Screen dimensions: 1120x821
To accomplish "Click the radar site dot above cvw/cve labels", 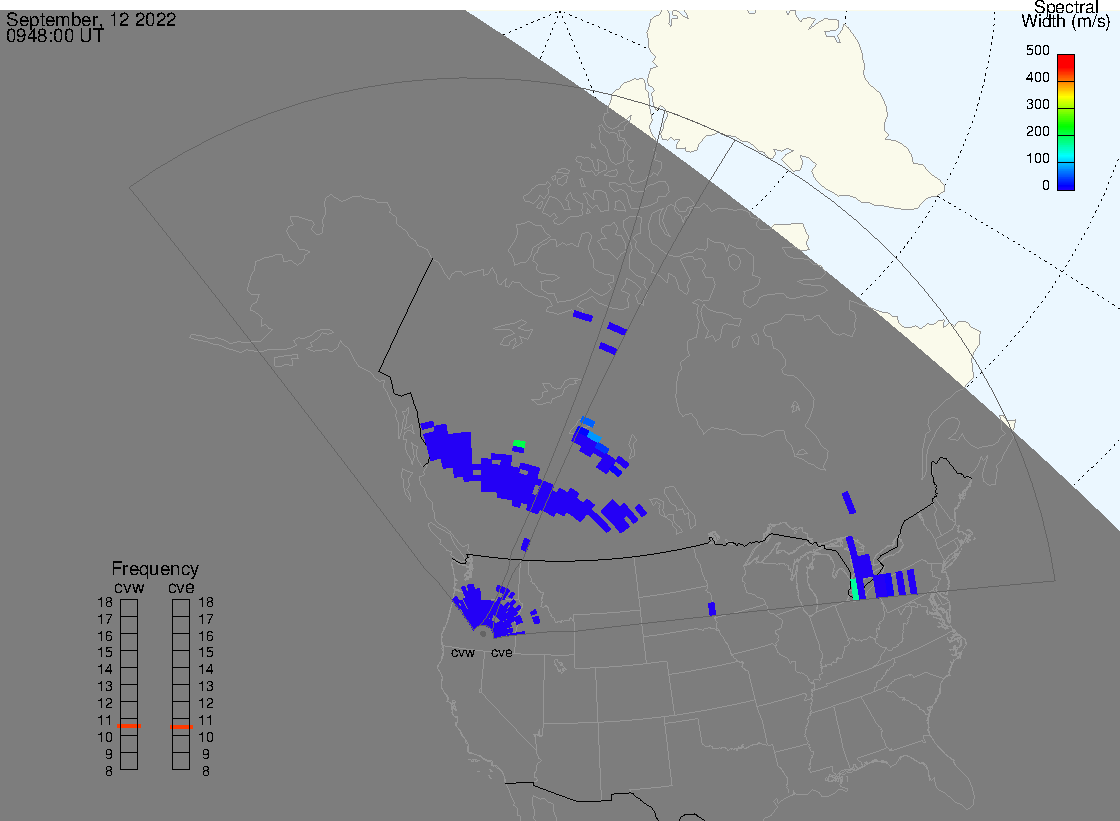I will point(484,634).
